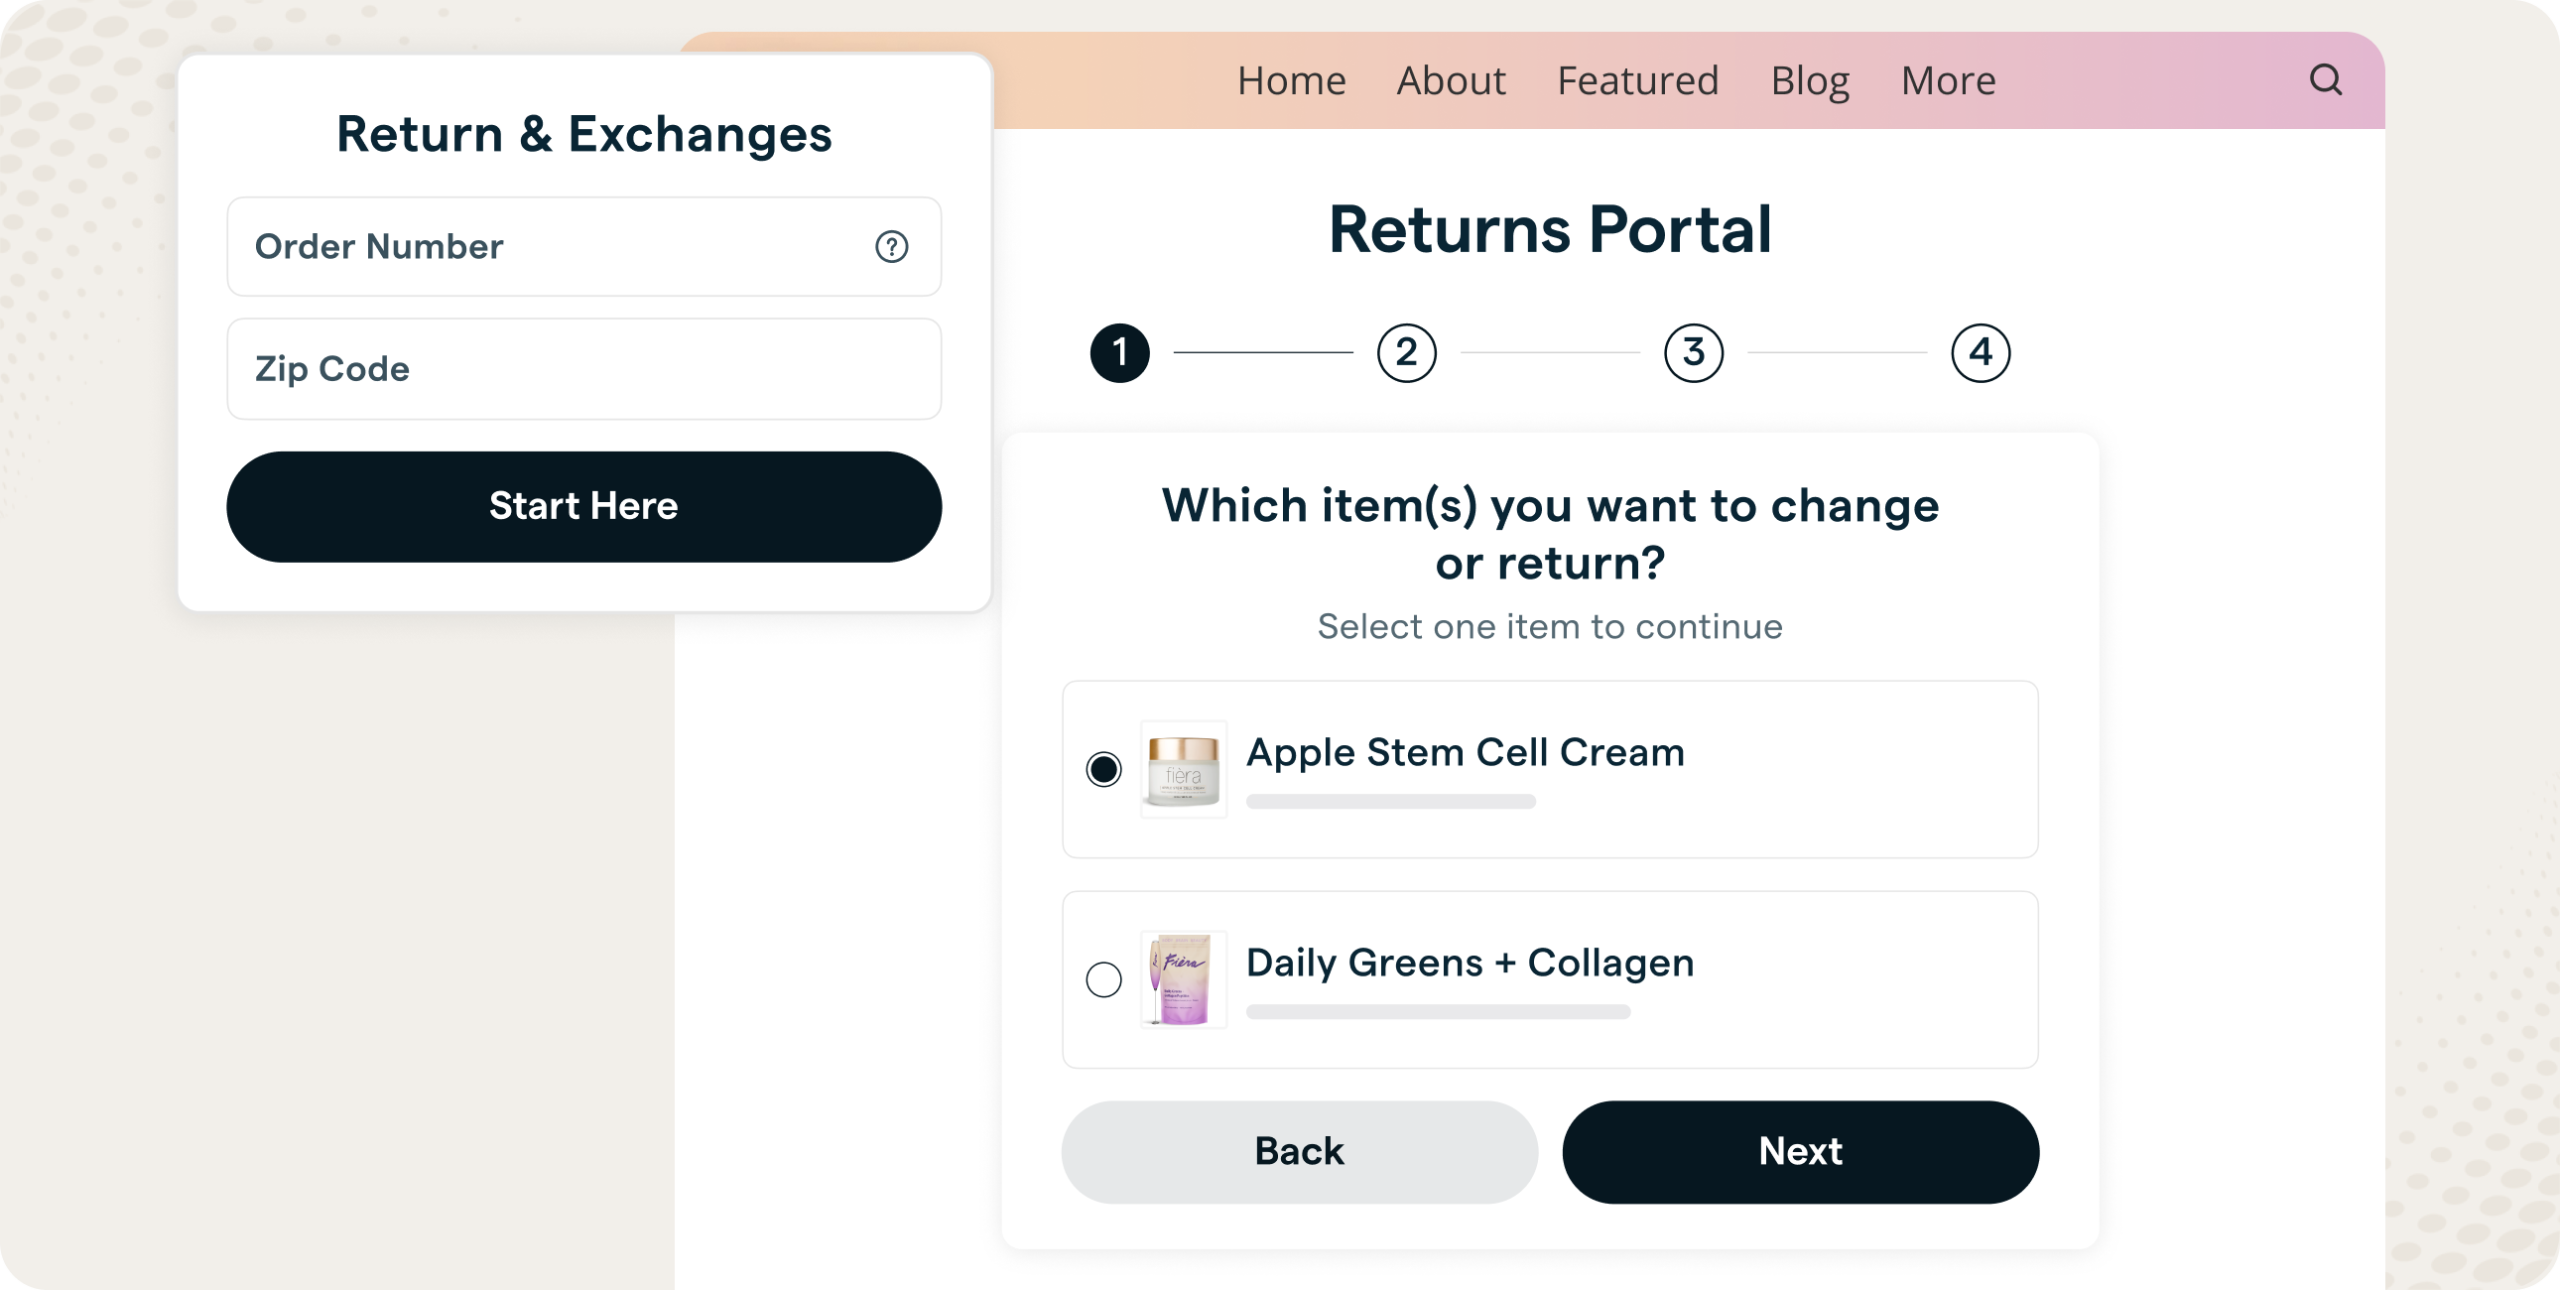Focus the Zip Code input field
The image size is (2560, 1290).
point(584,369)
